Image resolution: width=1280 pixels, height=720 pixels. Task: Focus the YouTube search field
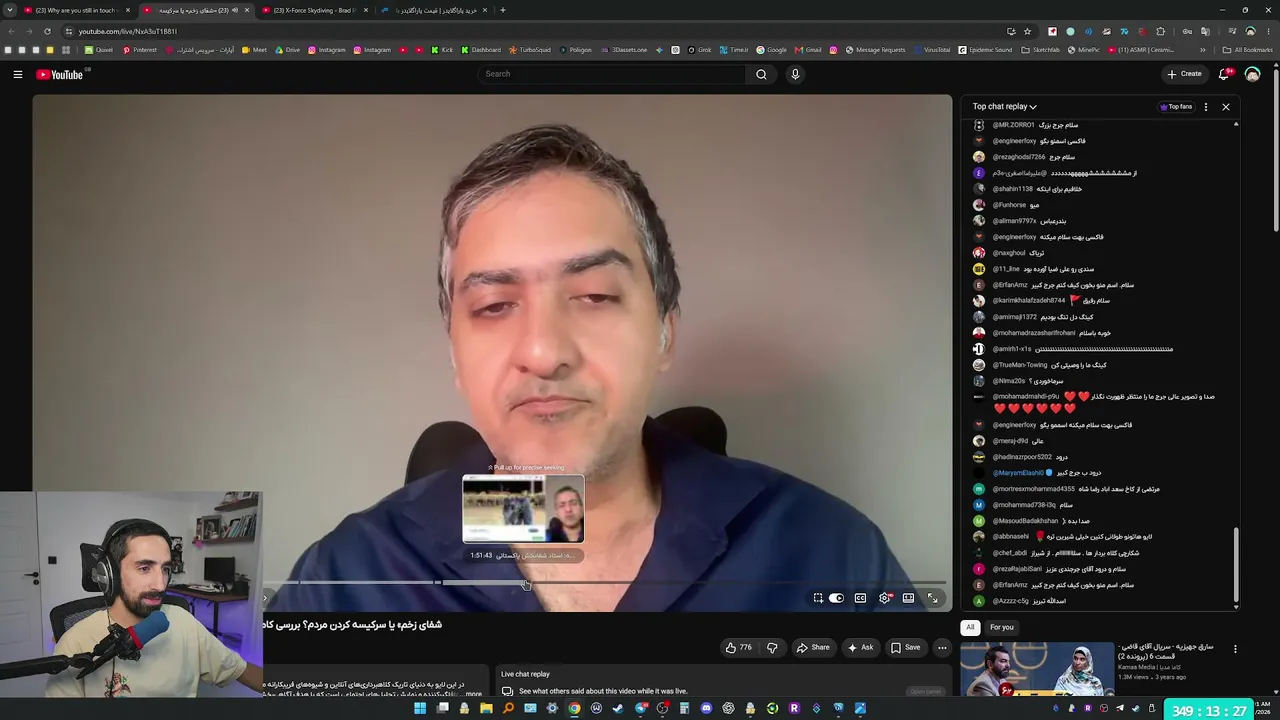pyautogui.click(x=611, y=74)
